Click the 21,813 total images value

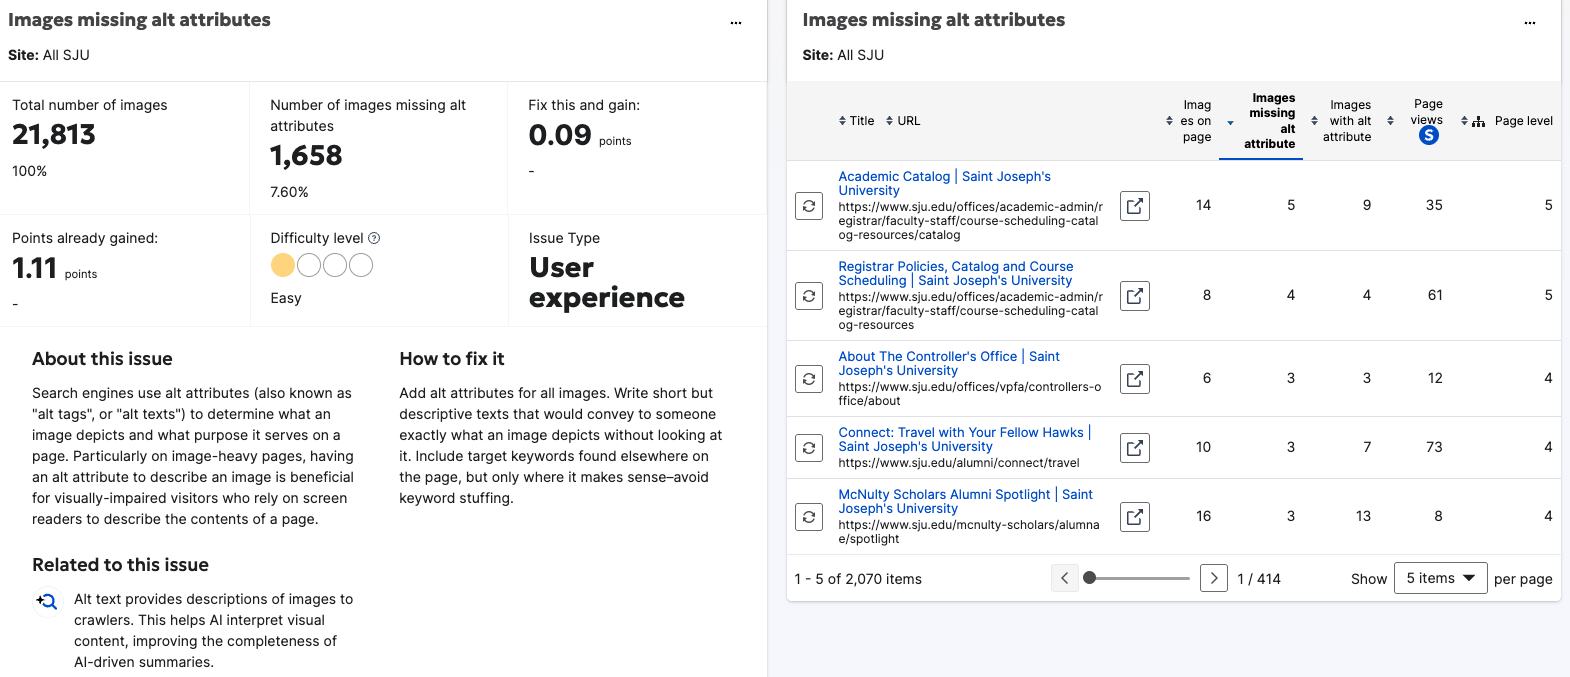pos(54,134)
